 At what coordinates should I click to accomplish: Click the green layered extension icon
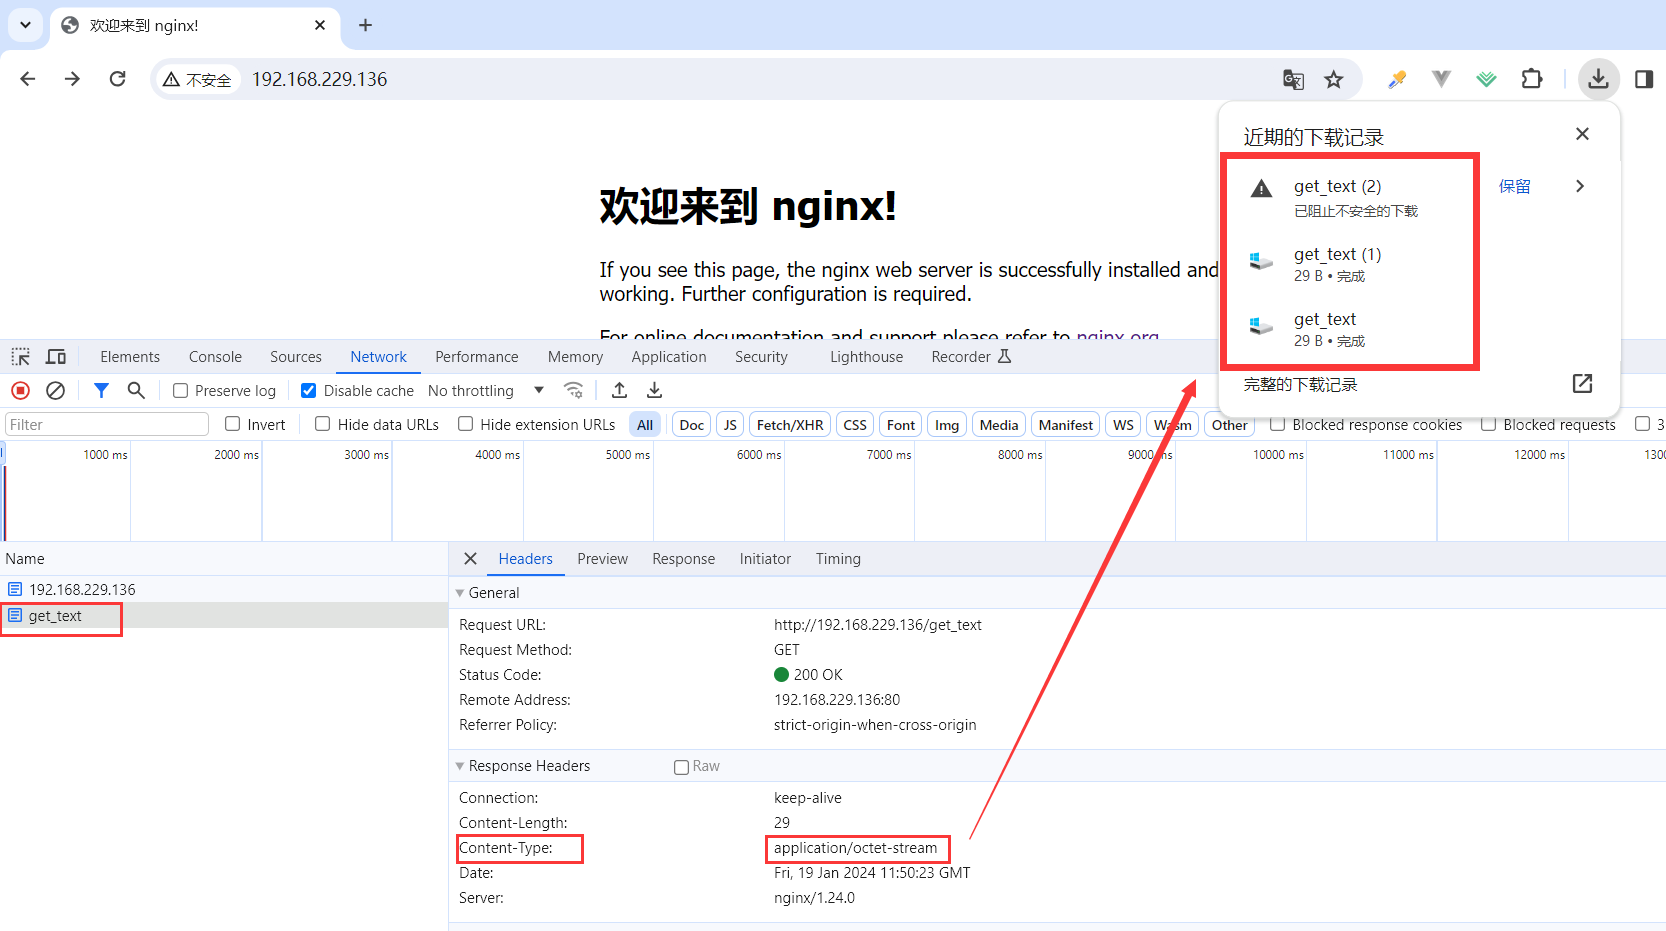point(1486,79)
